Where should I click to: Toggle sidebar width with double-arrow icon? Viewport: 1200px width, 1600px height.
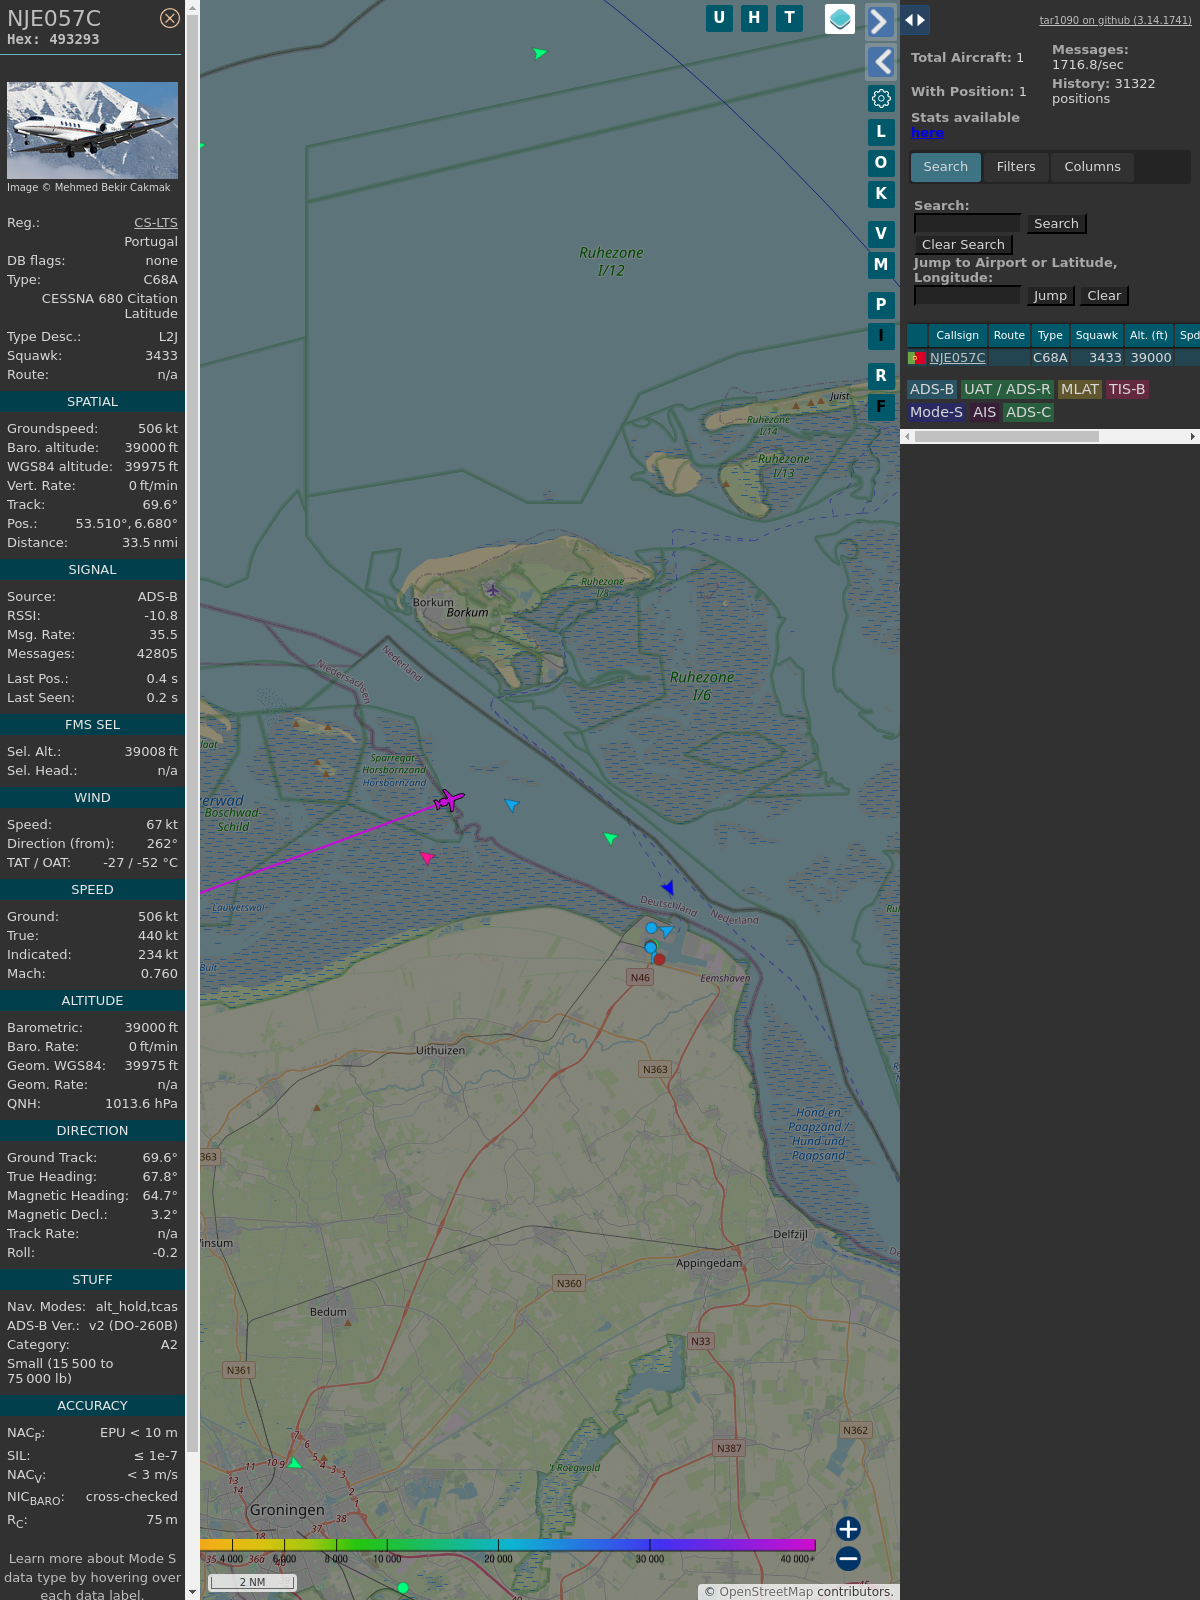point(915,20)
